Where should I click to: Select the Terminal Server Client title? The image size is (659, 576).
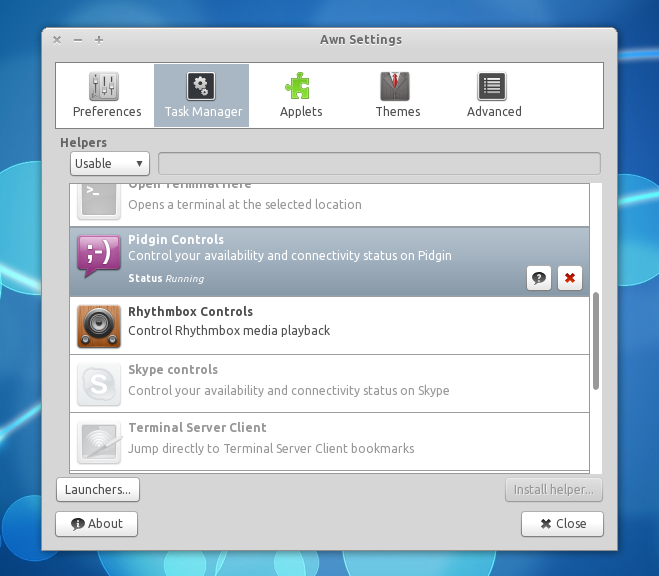197,428
